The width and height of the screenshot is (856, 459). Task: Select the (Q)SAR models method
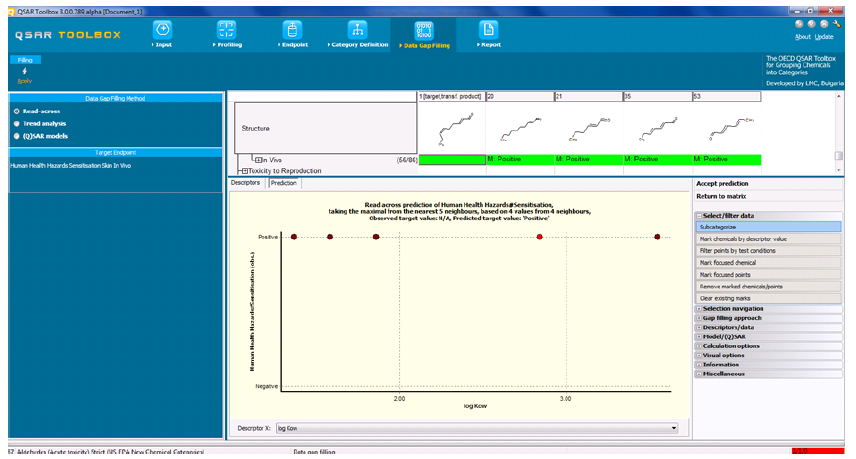(17, 136)
